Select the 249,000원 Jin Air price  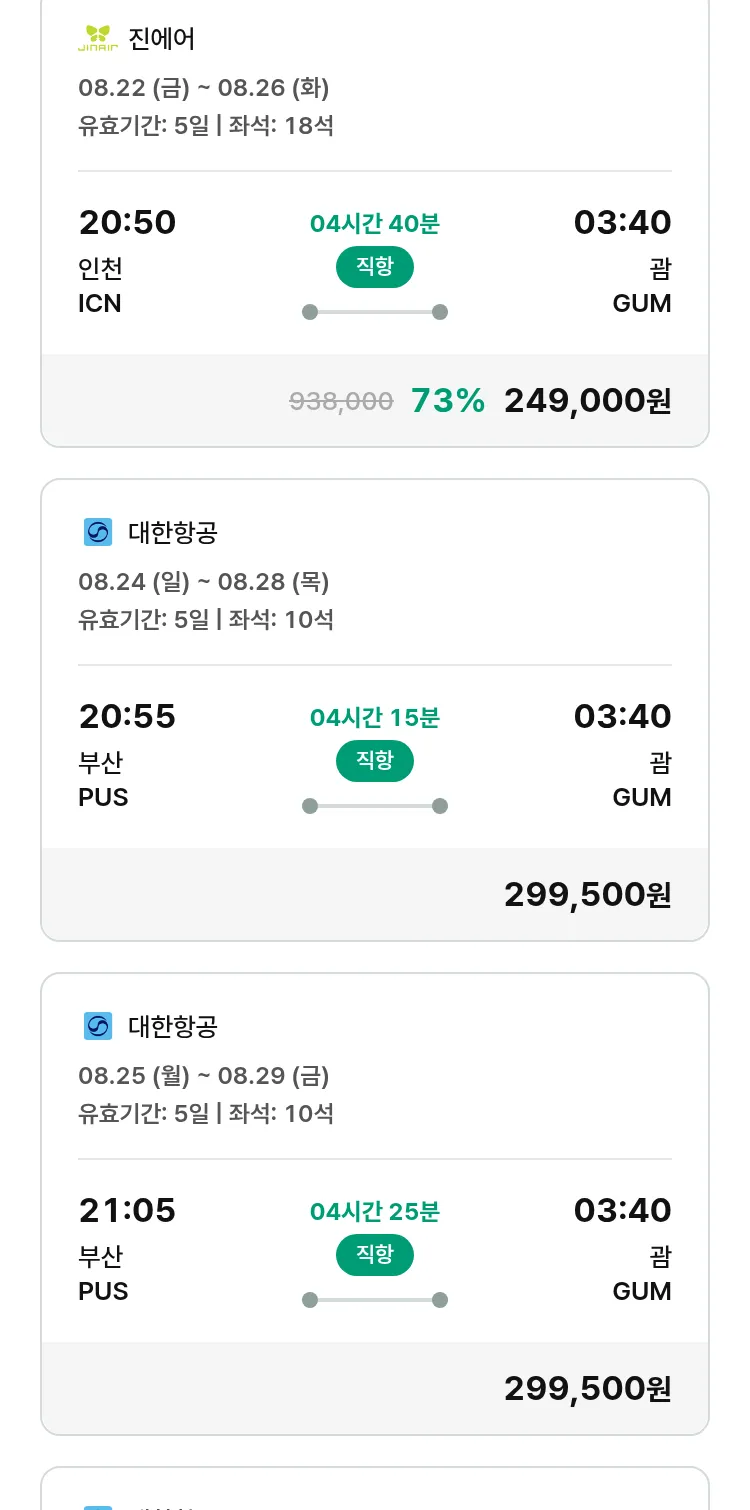click(x=587, y=401)
